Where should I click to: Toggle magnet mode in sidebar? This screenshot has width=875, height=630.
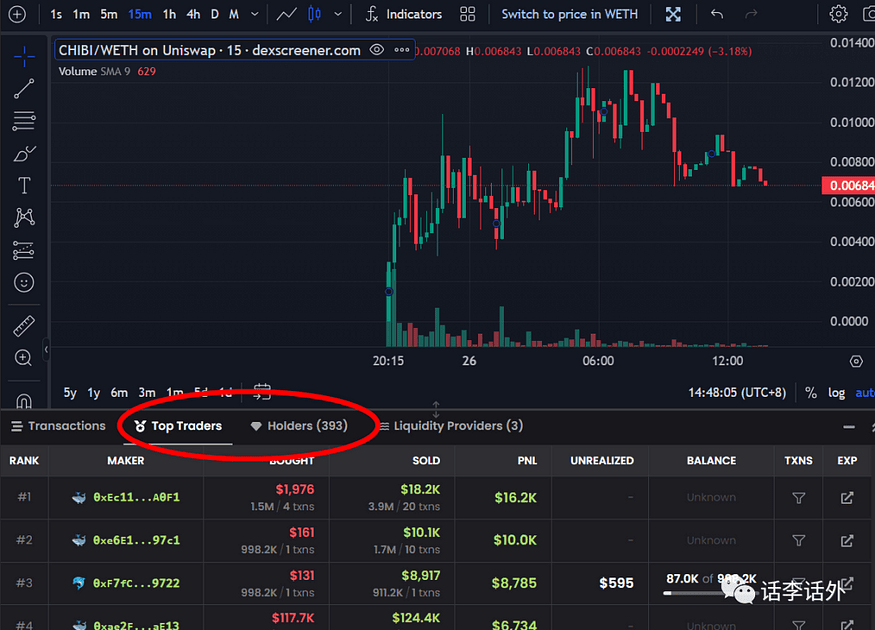click(x=24, y=400)
